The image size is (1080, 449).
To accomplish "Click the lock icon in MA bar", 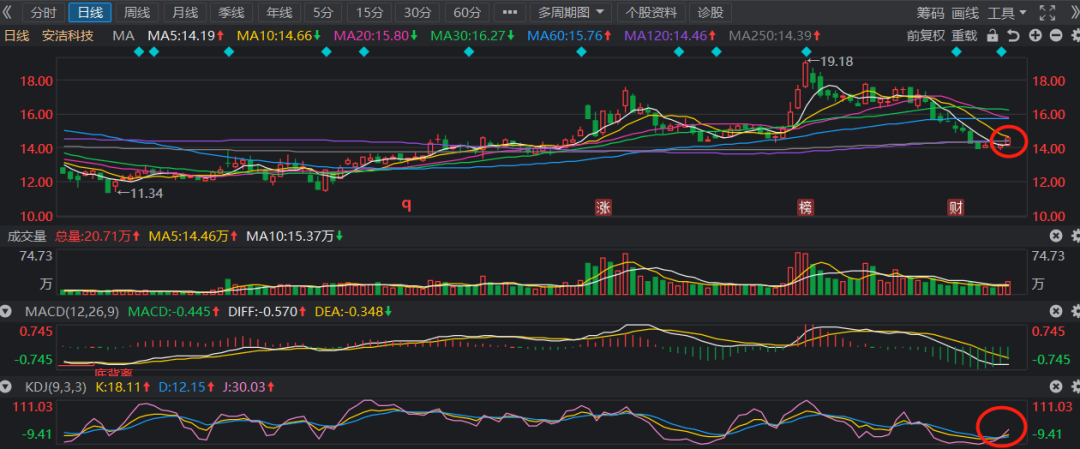I will point(992,35).
